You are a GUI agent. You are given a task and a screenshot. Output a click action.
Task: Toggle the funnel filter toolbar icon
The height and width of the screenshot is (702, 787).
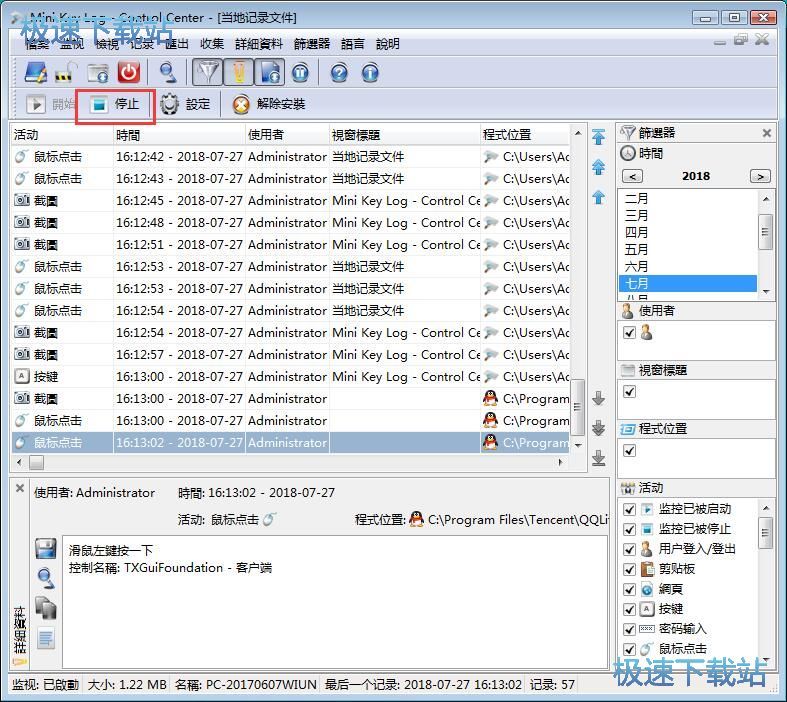207,73
